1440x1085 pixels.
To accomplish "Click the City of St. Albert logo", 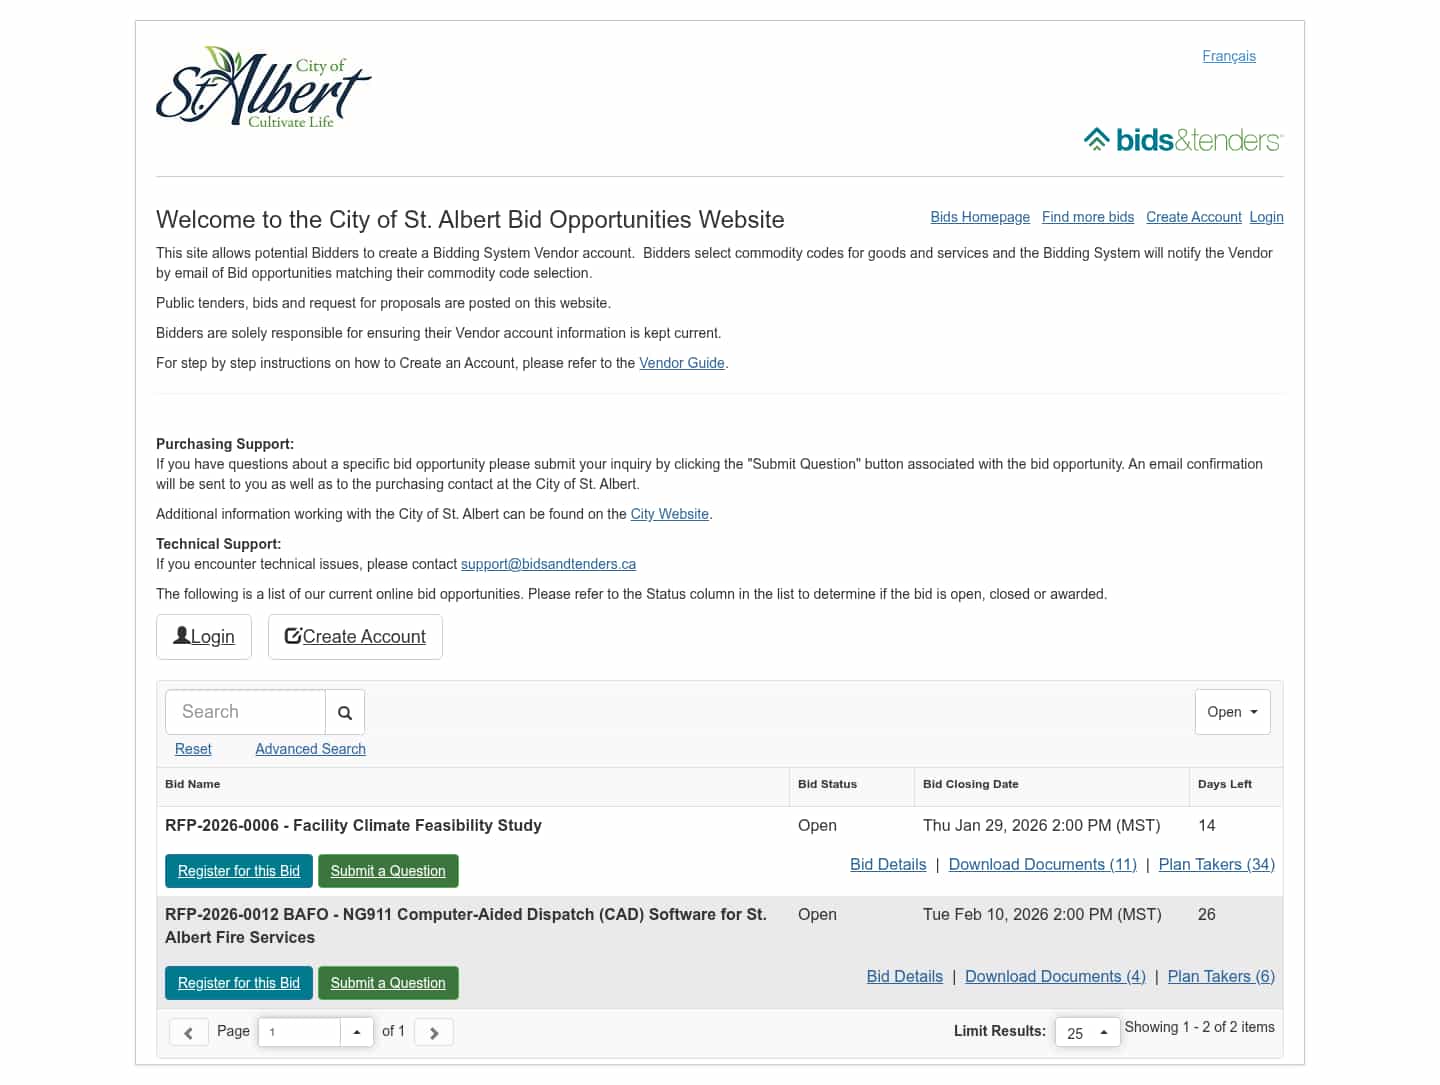I will pos(263,86).
